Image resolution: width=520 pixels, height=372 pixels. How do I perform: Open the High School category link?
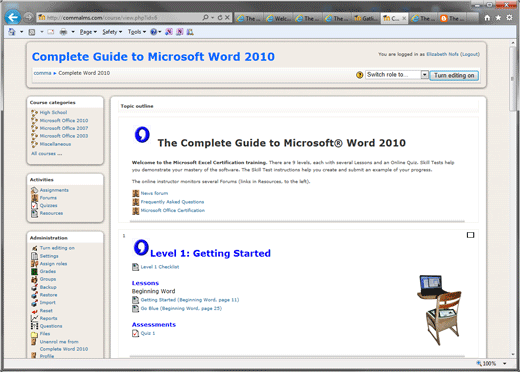[x=53, y=113]
